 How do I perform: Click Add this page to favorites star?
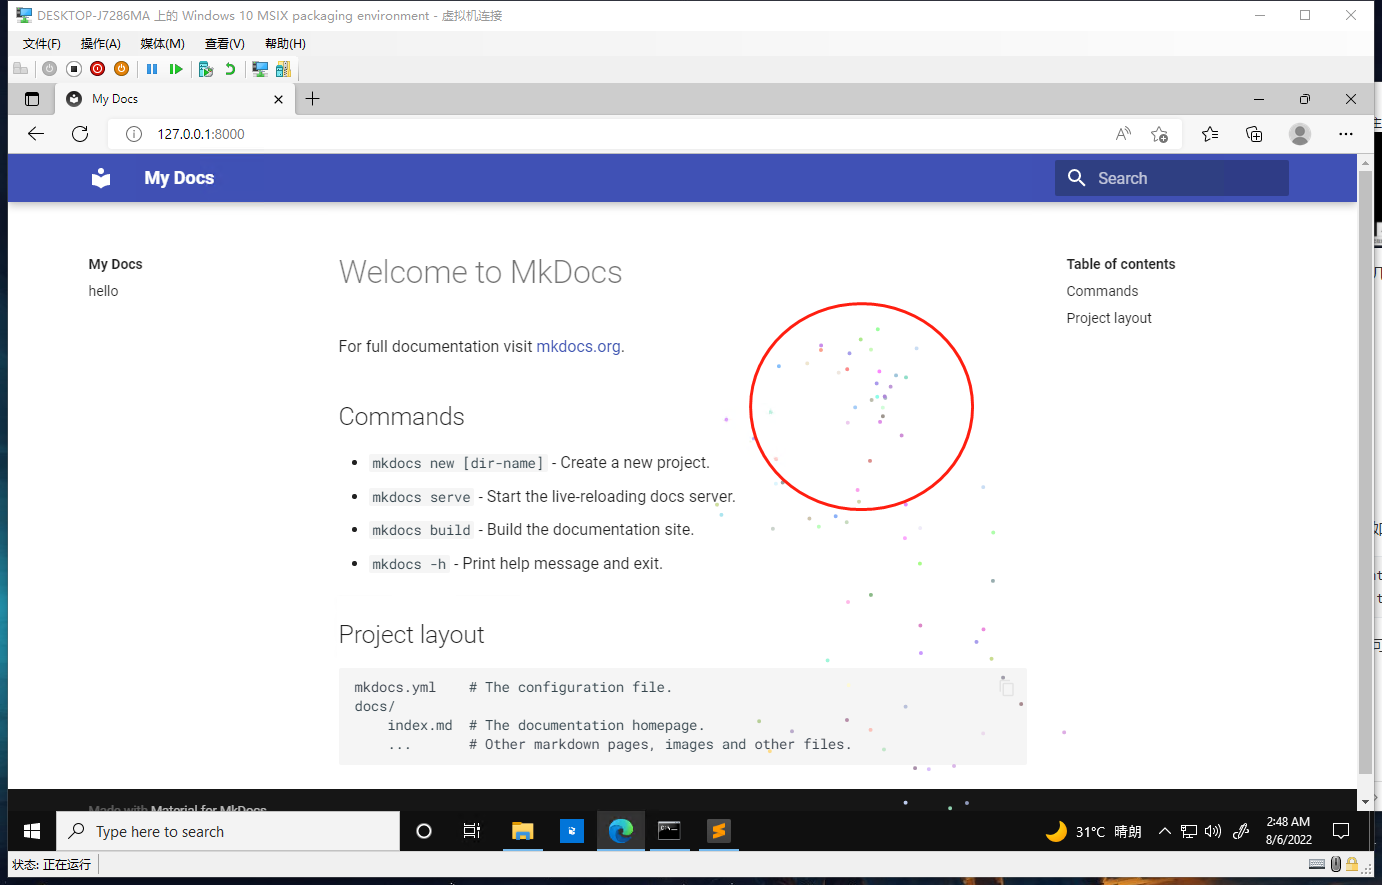(x=1159, y=134)
